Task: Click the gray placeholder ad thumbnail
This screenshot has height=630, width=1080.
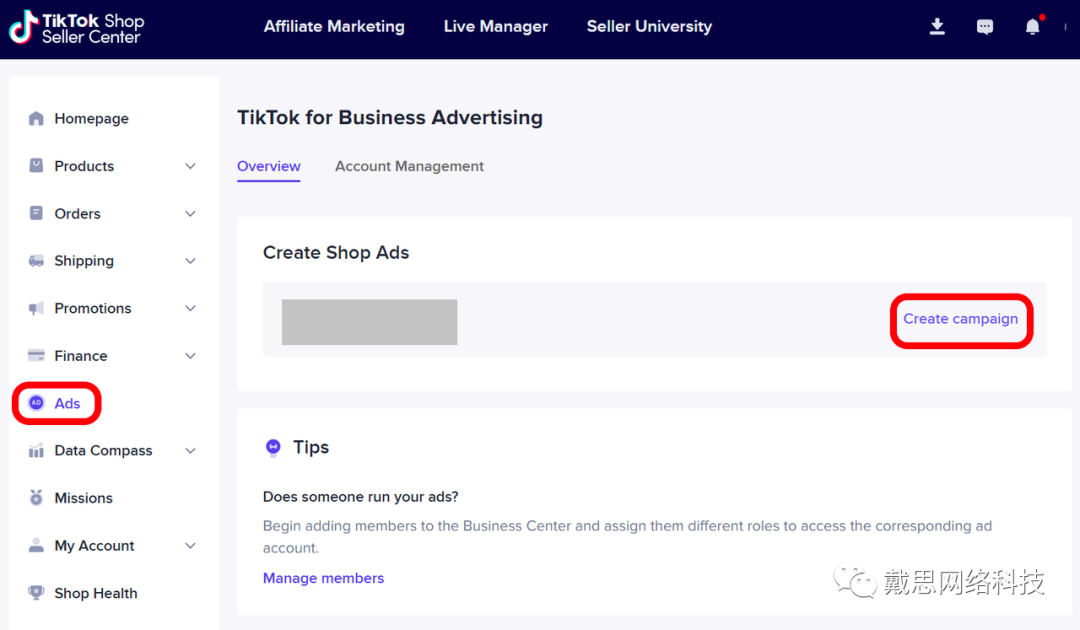Action: (369, 322)
